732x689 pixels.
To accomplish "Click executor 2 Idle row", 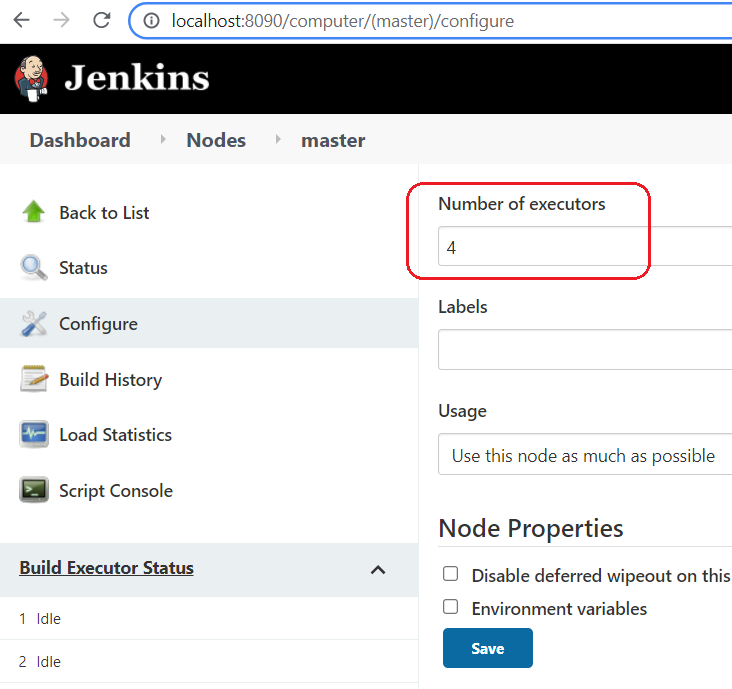I will click(209, 661).
